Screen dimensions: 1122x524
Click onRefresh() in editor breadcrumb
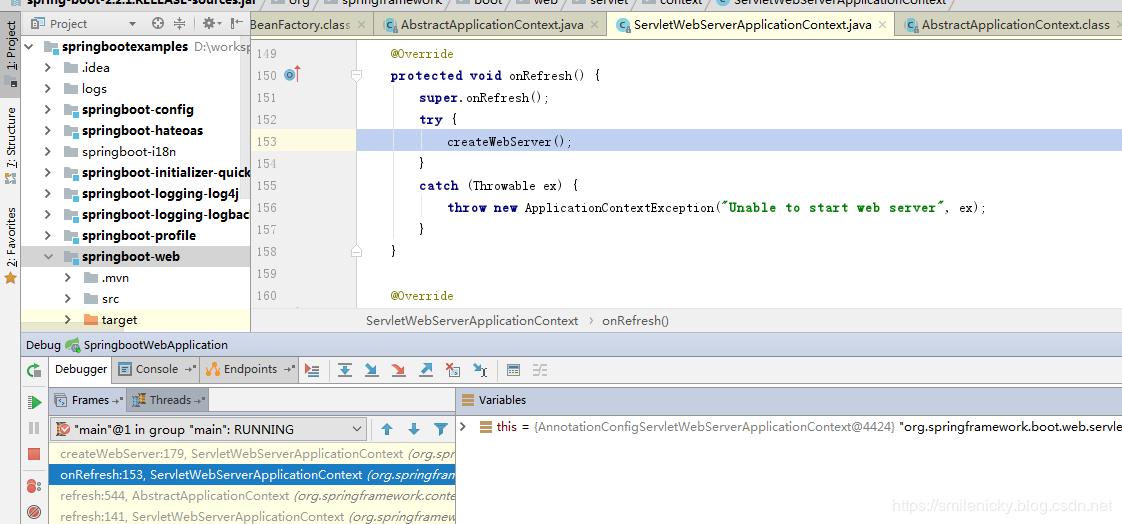click(635, 321)
